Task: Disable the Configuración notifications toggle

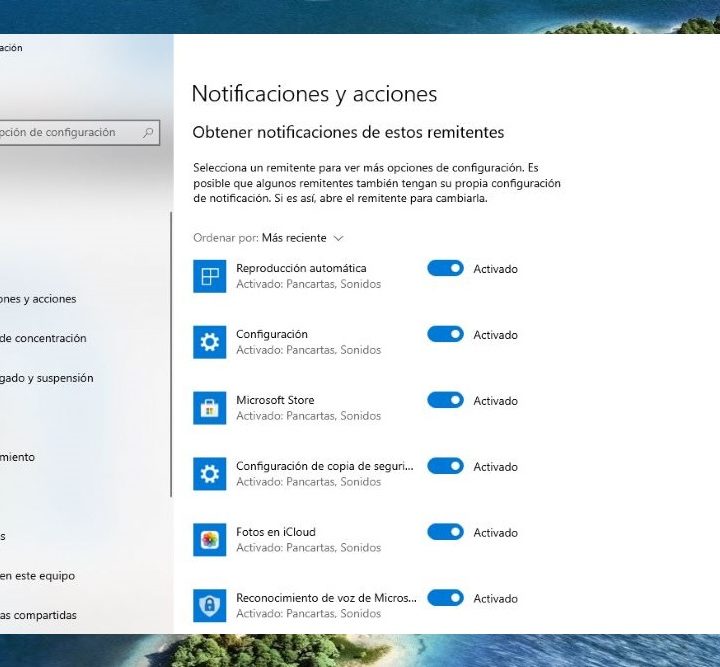Action: [445, 334]
